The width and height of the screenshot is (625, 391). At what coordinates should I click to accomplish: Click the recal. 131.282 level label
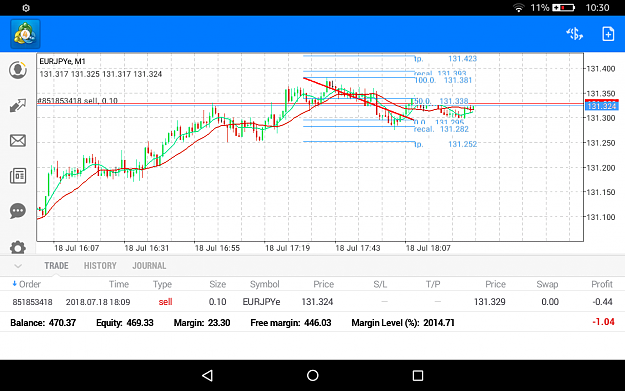441,129
